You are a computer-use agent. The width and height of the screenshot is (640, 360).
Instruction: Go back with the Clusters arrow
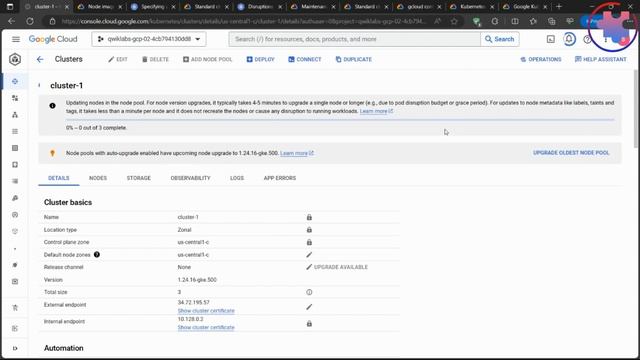(x=40, y=60)
